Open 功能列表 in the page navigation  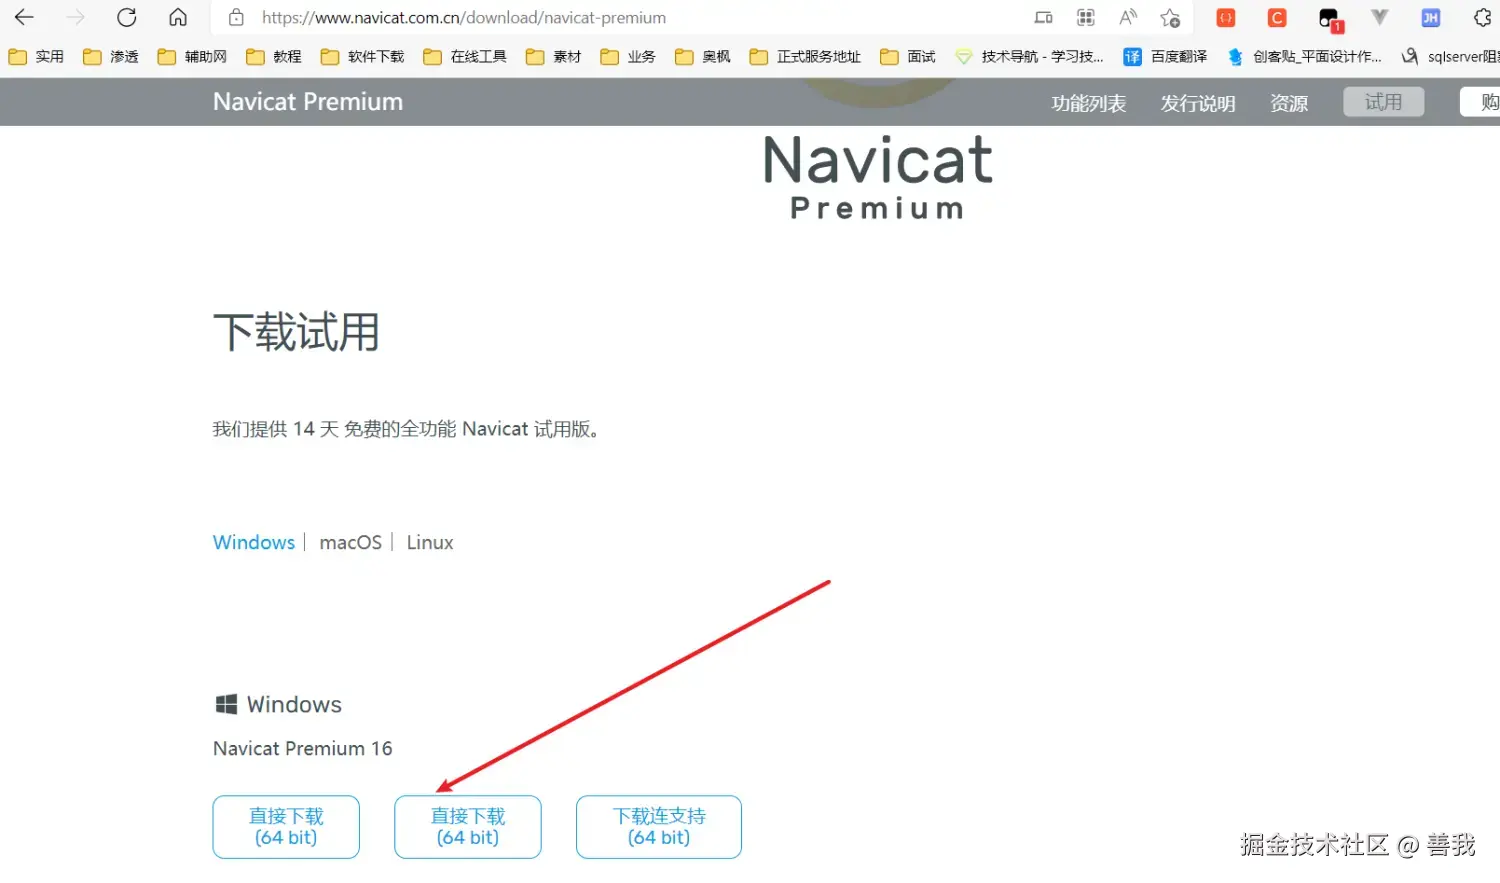click(1089, 103)
